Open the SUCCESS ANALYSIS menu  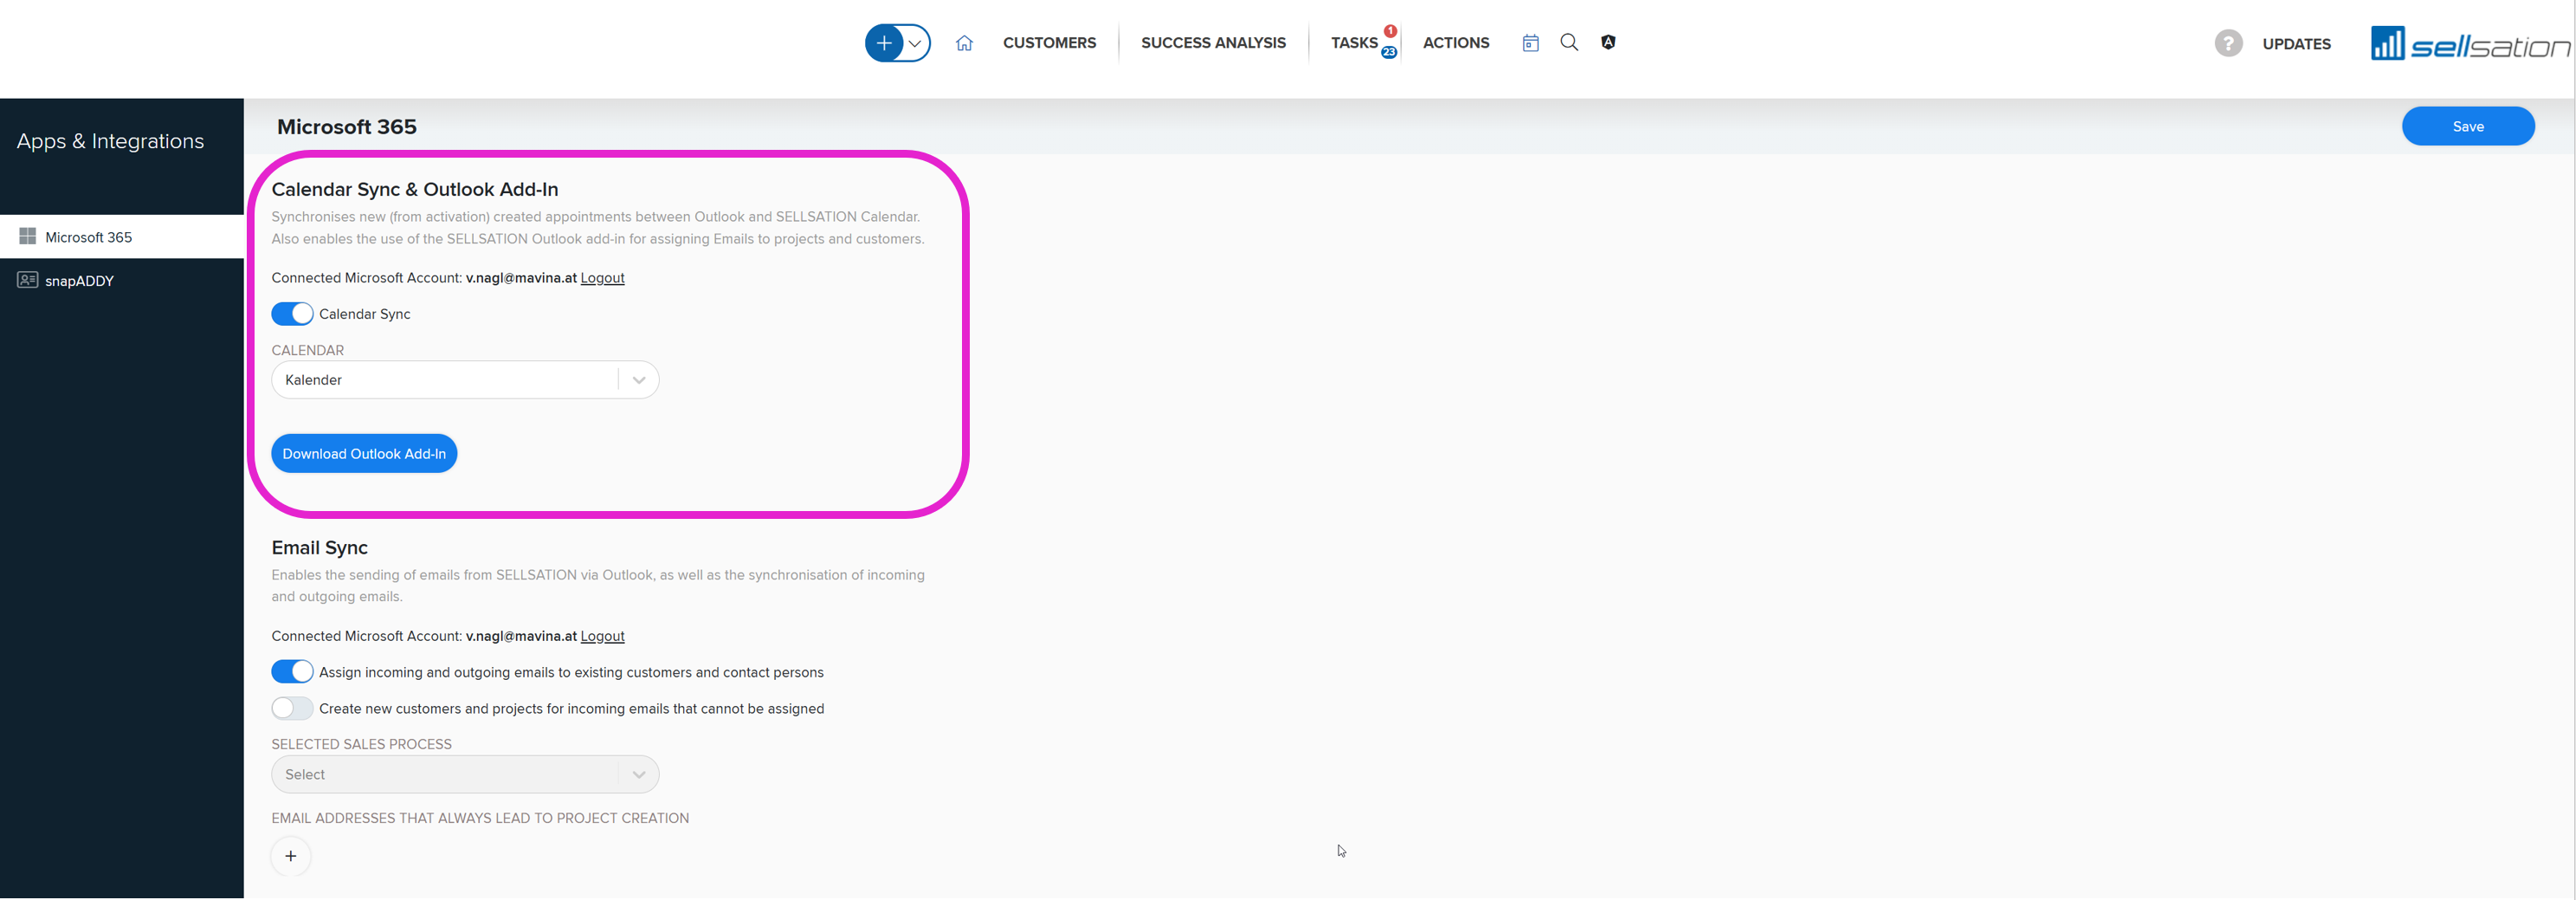point(1213,43)
